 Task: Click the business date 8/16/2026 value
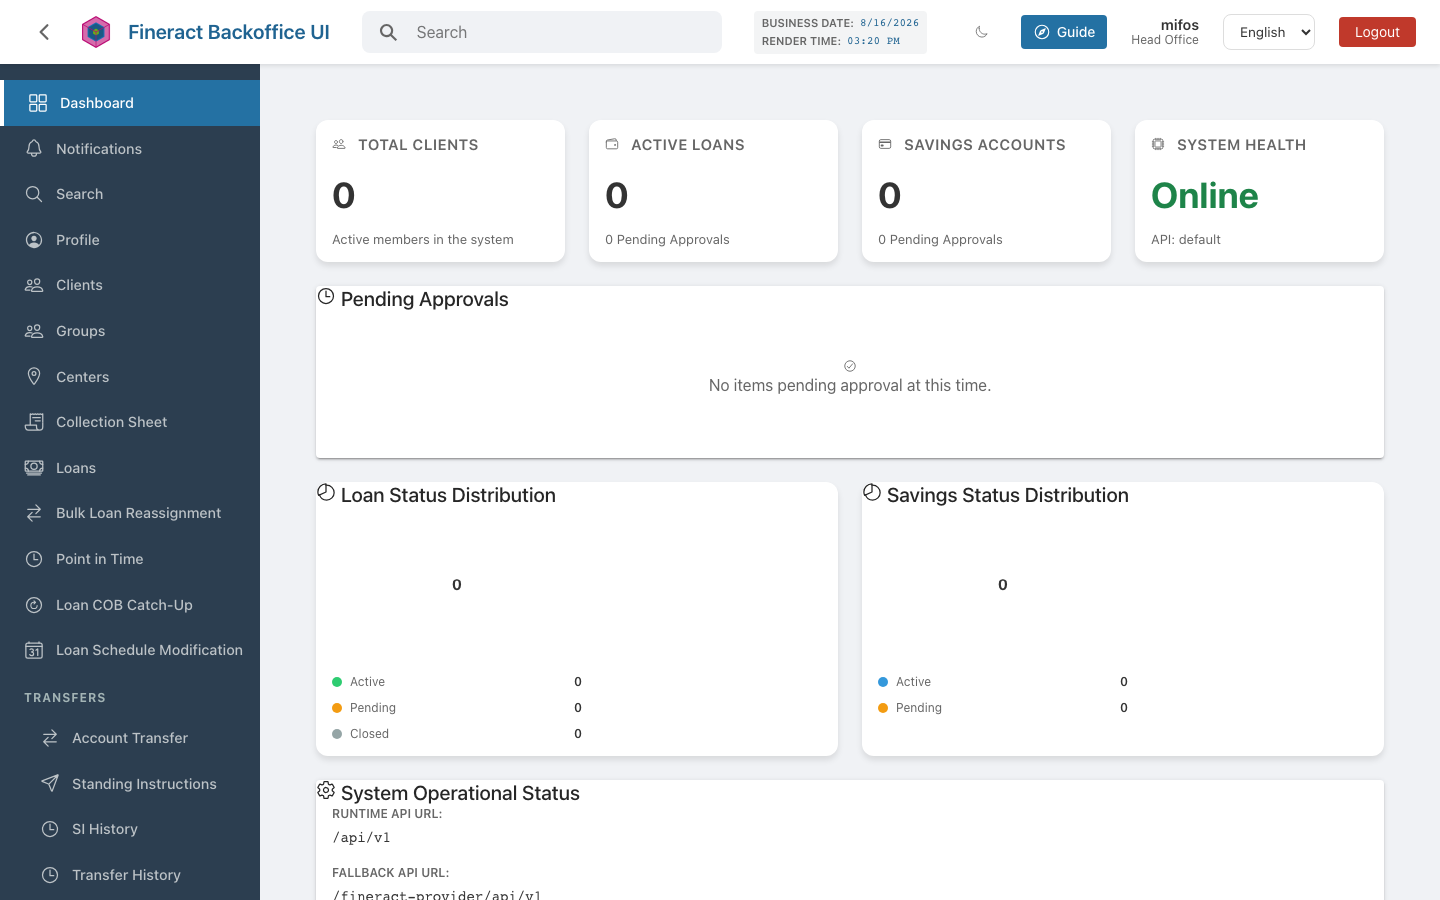889,23
